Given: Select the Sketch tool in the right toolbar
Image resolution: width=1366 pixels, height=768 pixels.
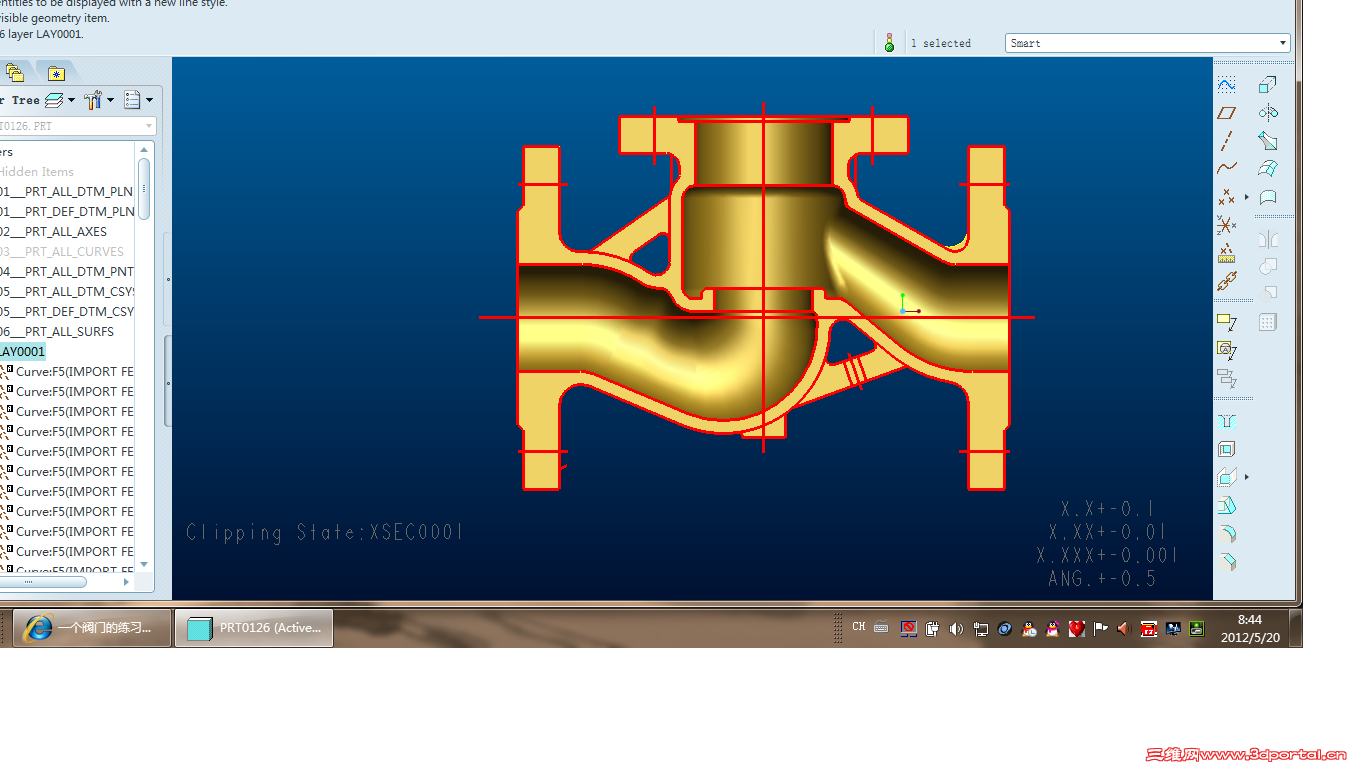Looking at the screenshot, I should pyautogui.click(x=1227, y=85).
